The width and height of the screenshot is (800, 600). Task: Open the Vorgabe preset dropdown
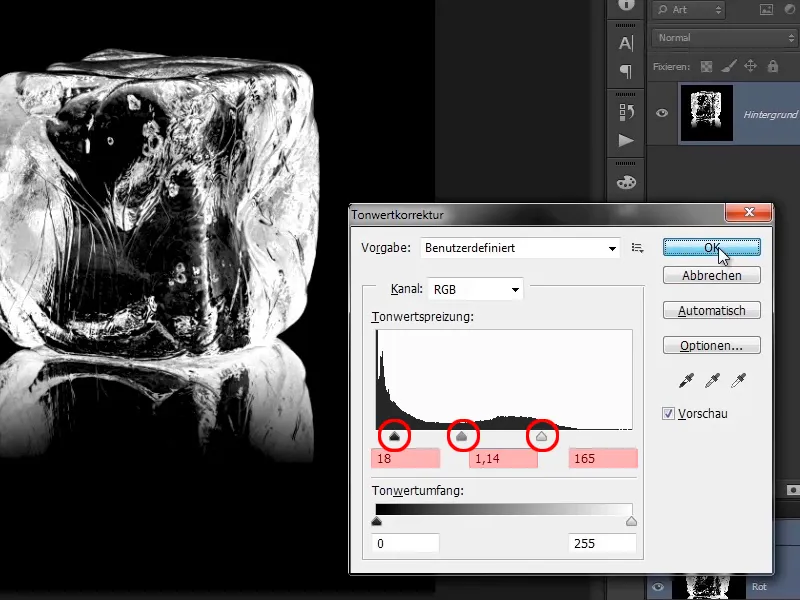tap(520, 248)
